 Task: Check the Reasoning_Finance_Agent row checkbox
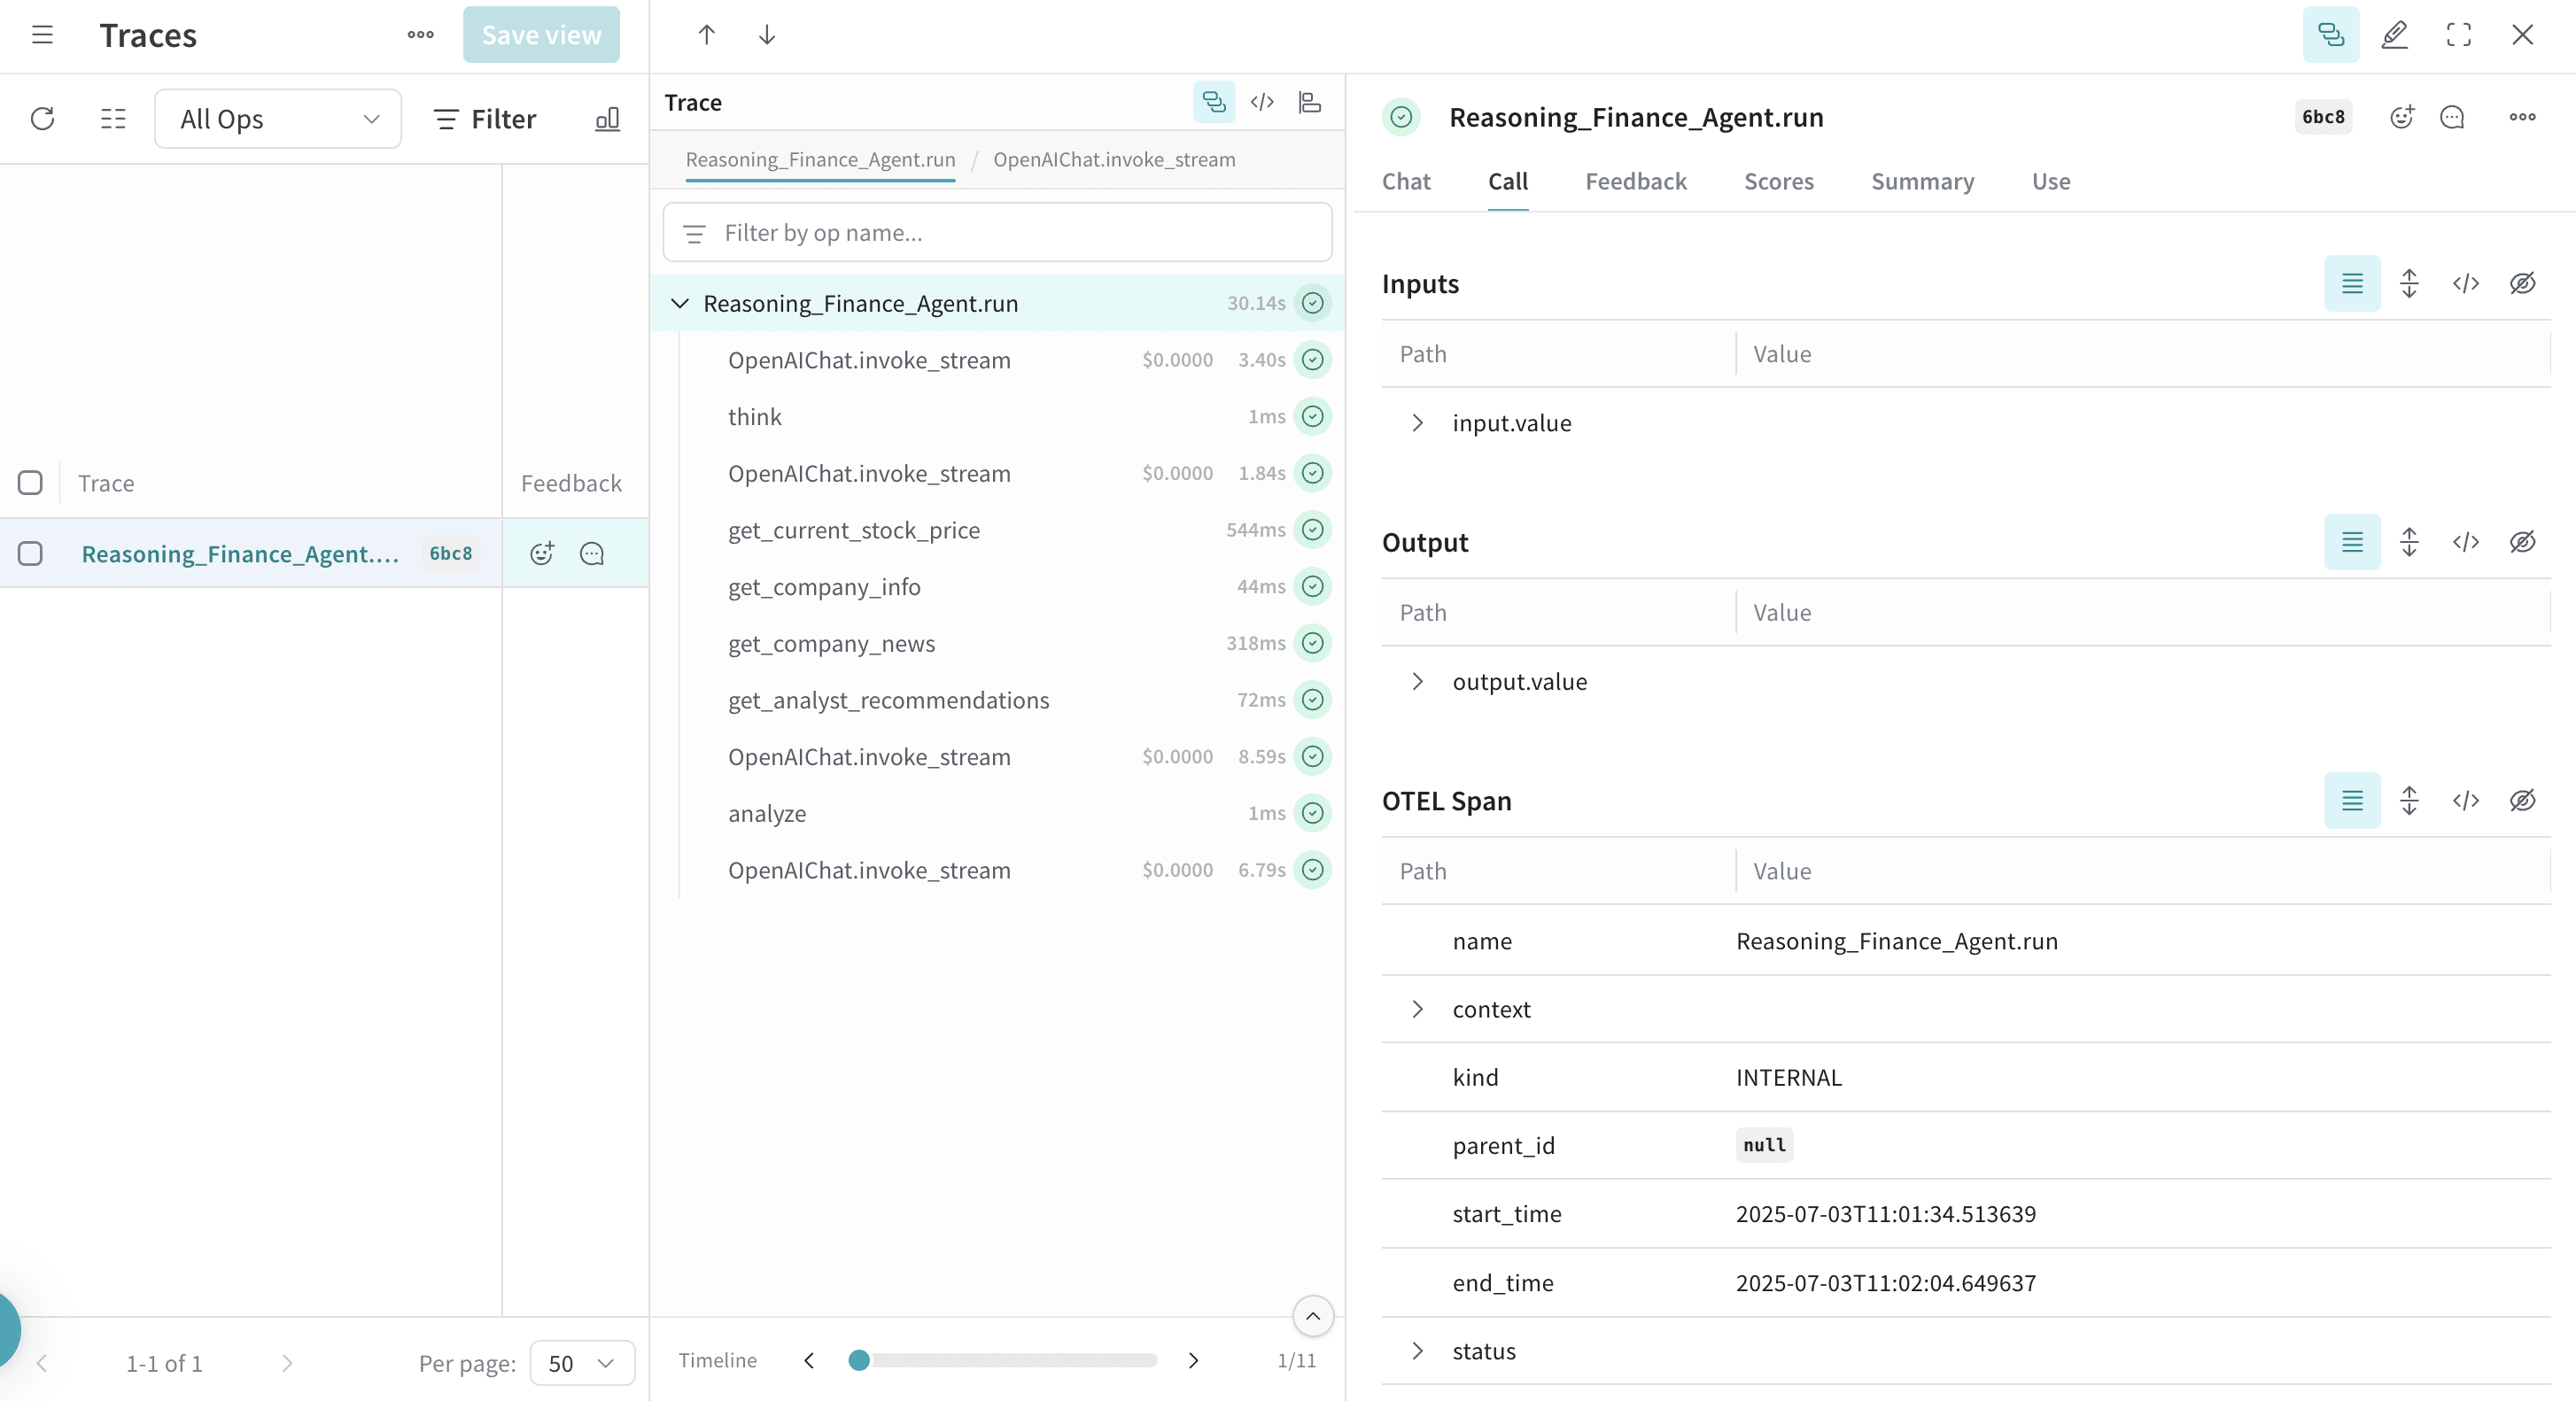(x=30, y=553)
